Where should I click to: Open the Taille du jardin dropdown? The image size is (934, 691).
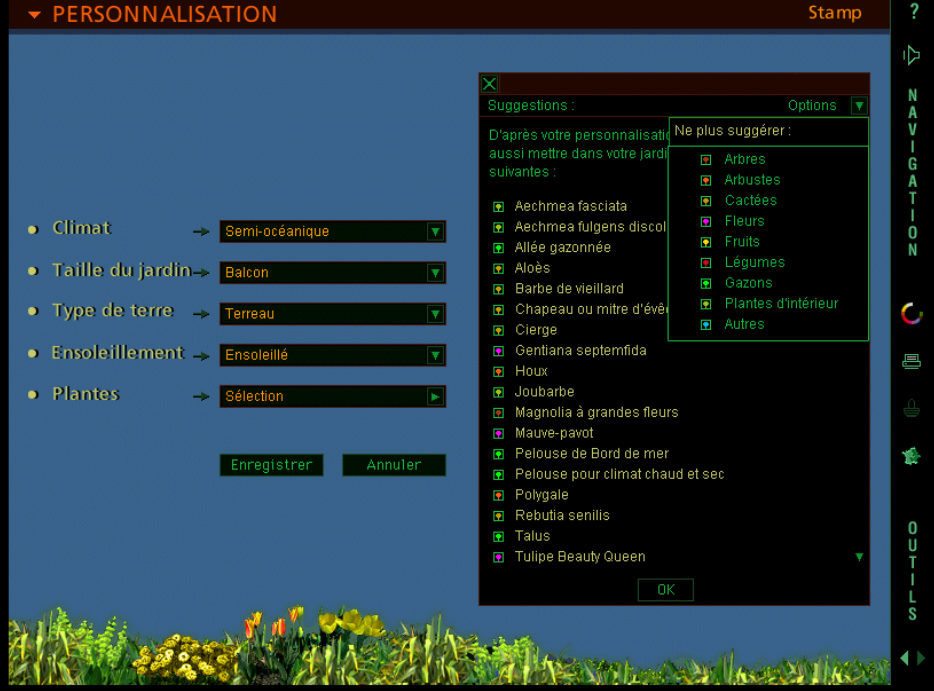[x=435, y=273]
